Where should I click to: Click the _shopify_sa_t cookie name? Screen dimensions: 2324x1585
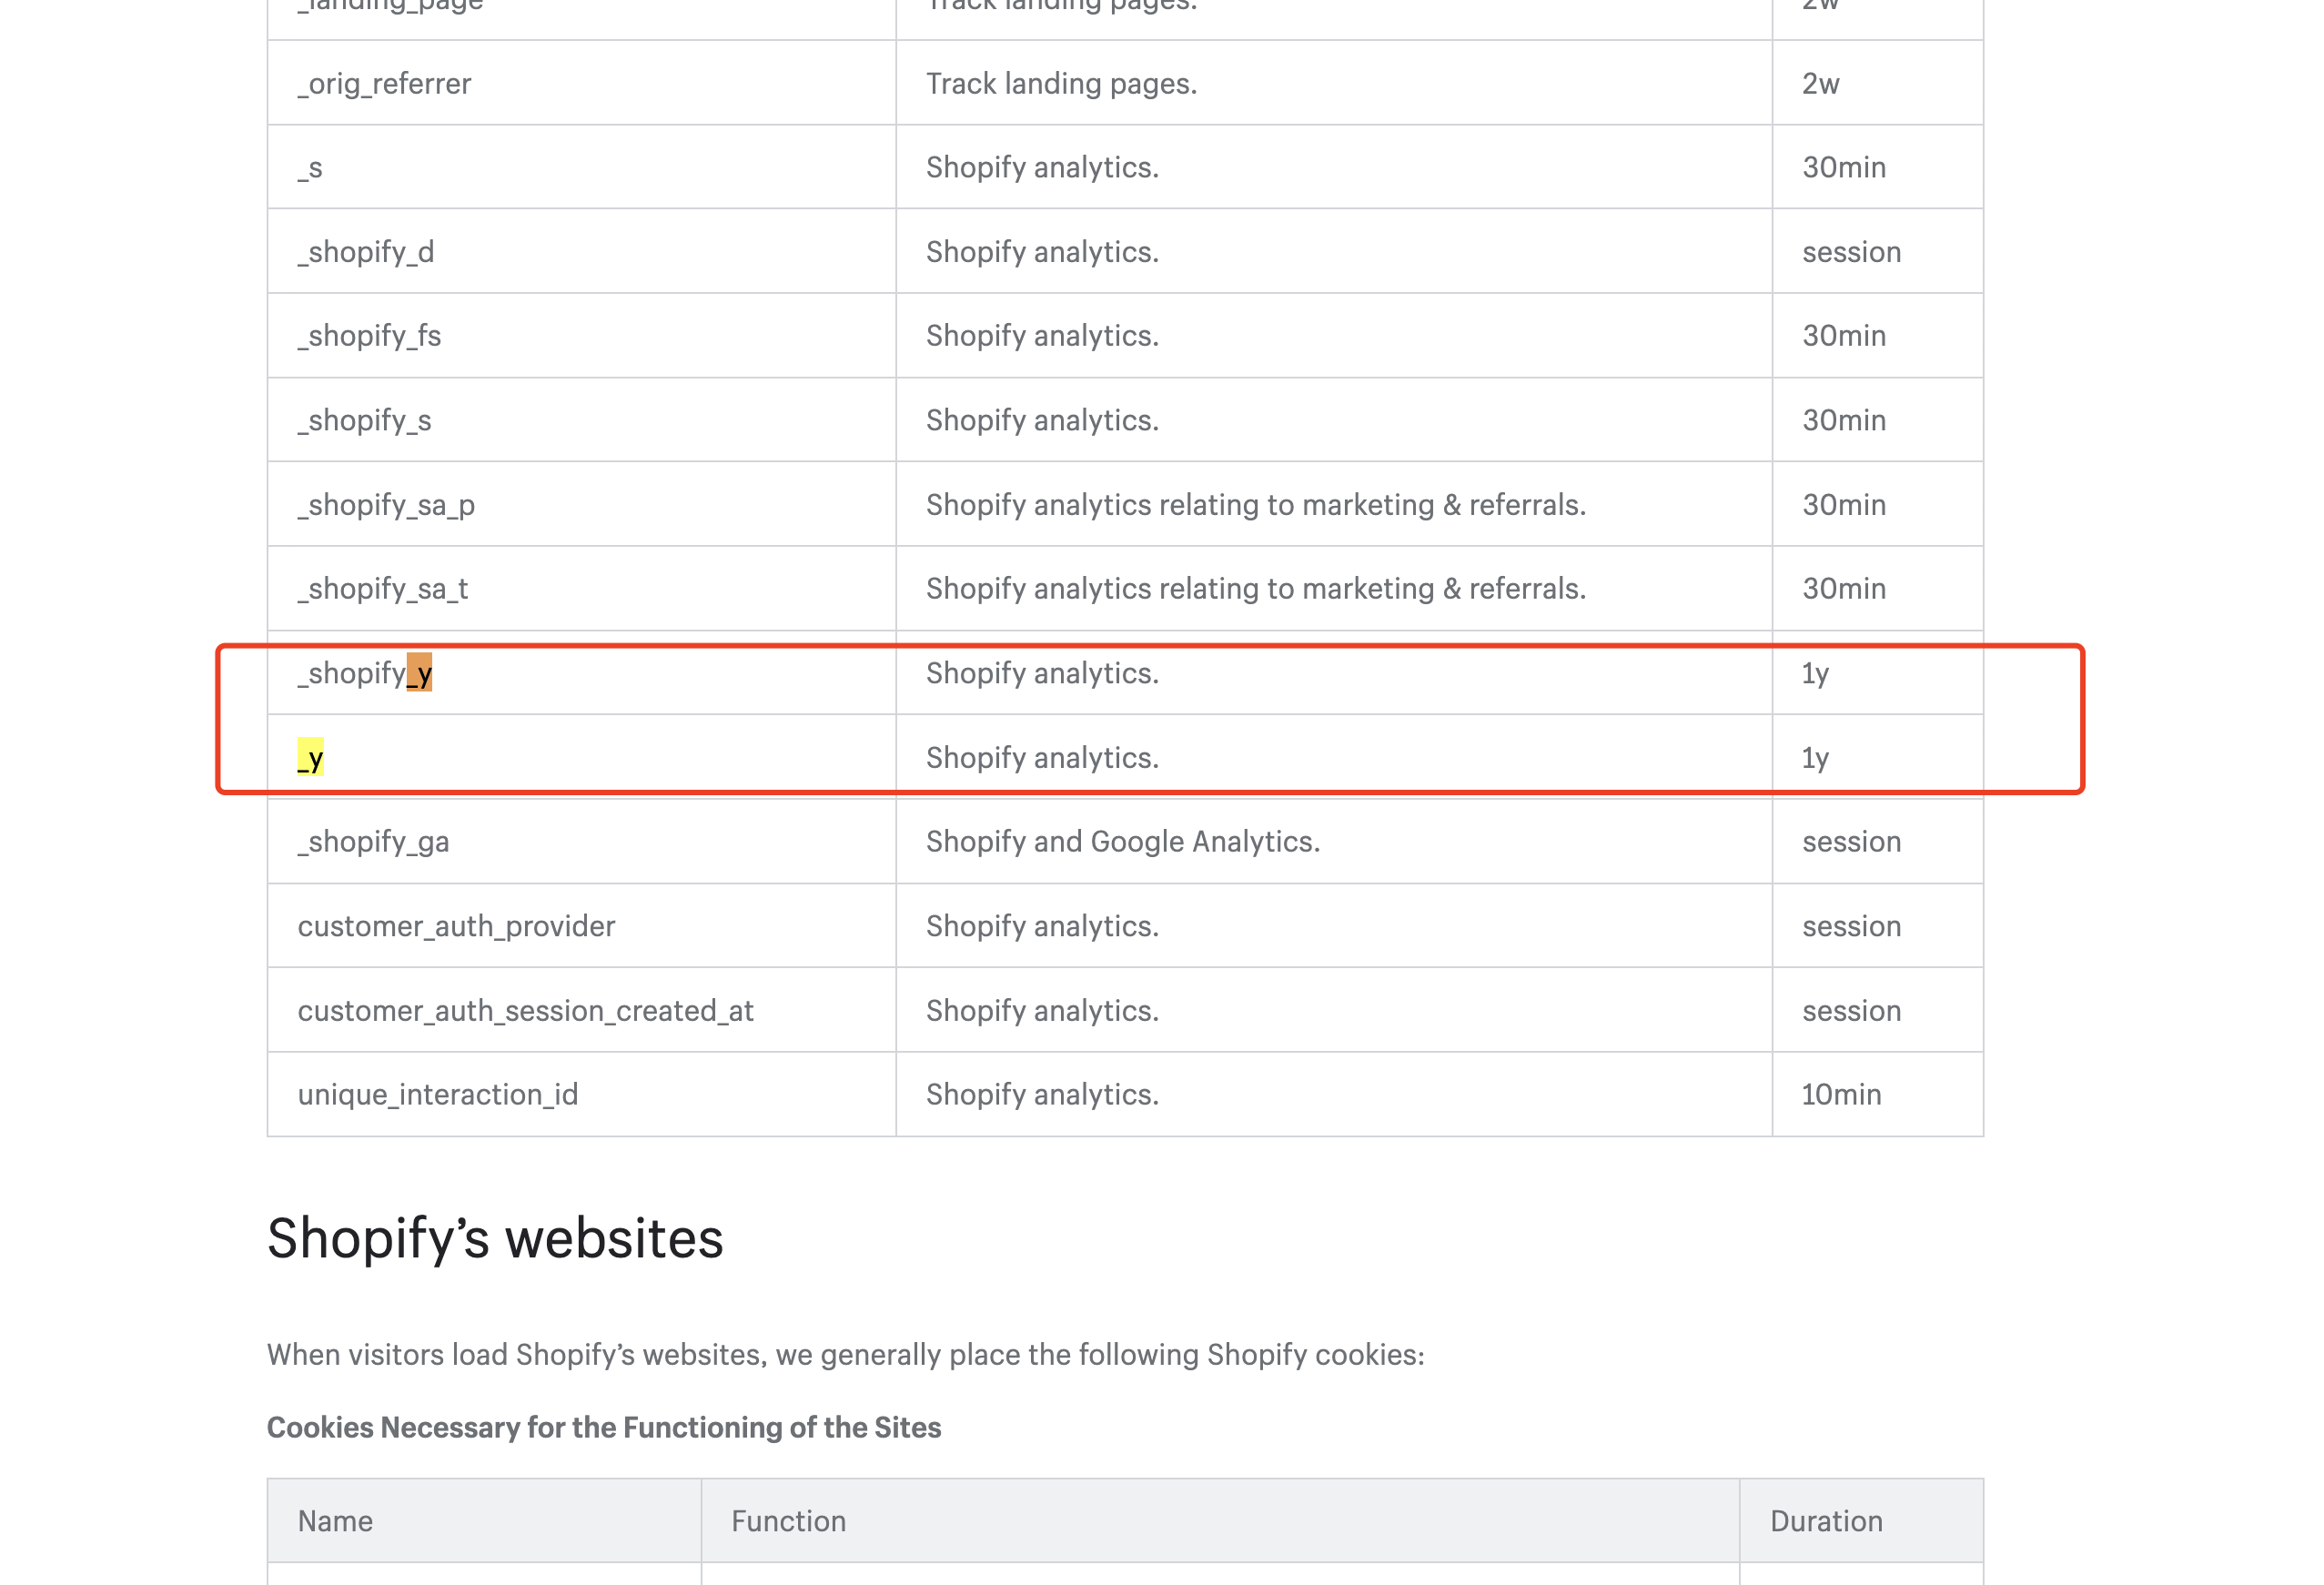(382, 589)
